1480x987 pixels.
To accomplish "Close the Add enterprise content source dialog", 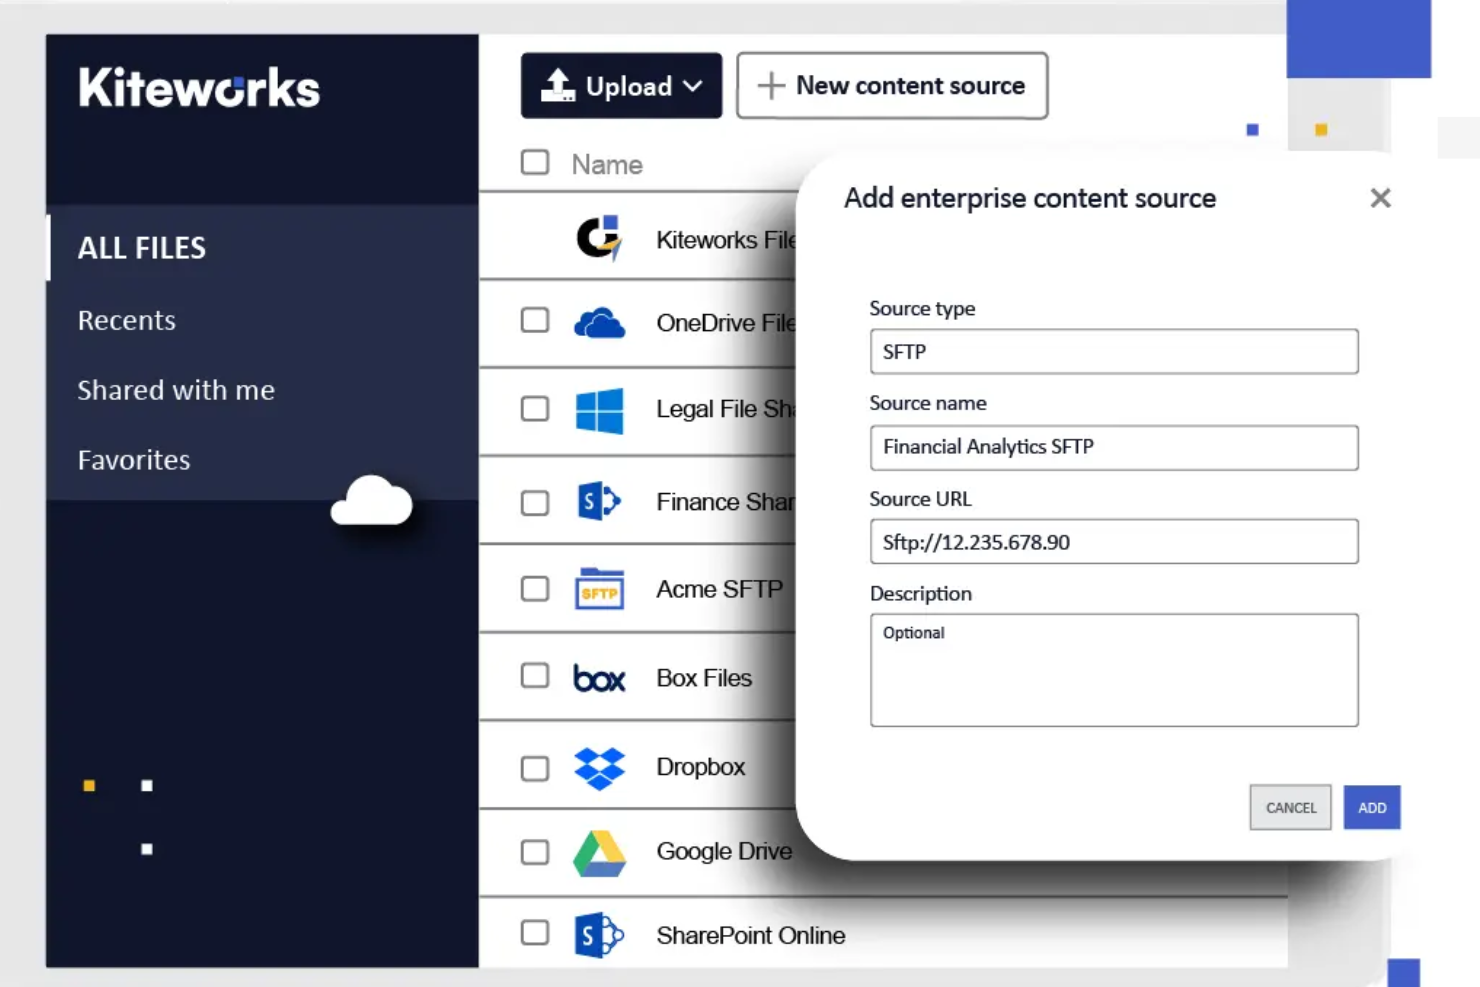I will tap(1380, 198).
